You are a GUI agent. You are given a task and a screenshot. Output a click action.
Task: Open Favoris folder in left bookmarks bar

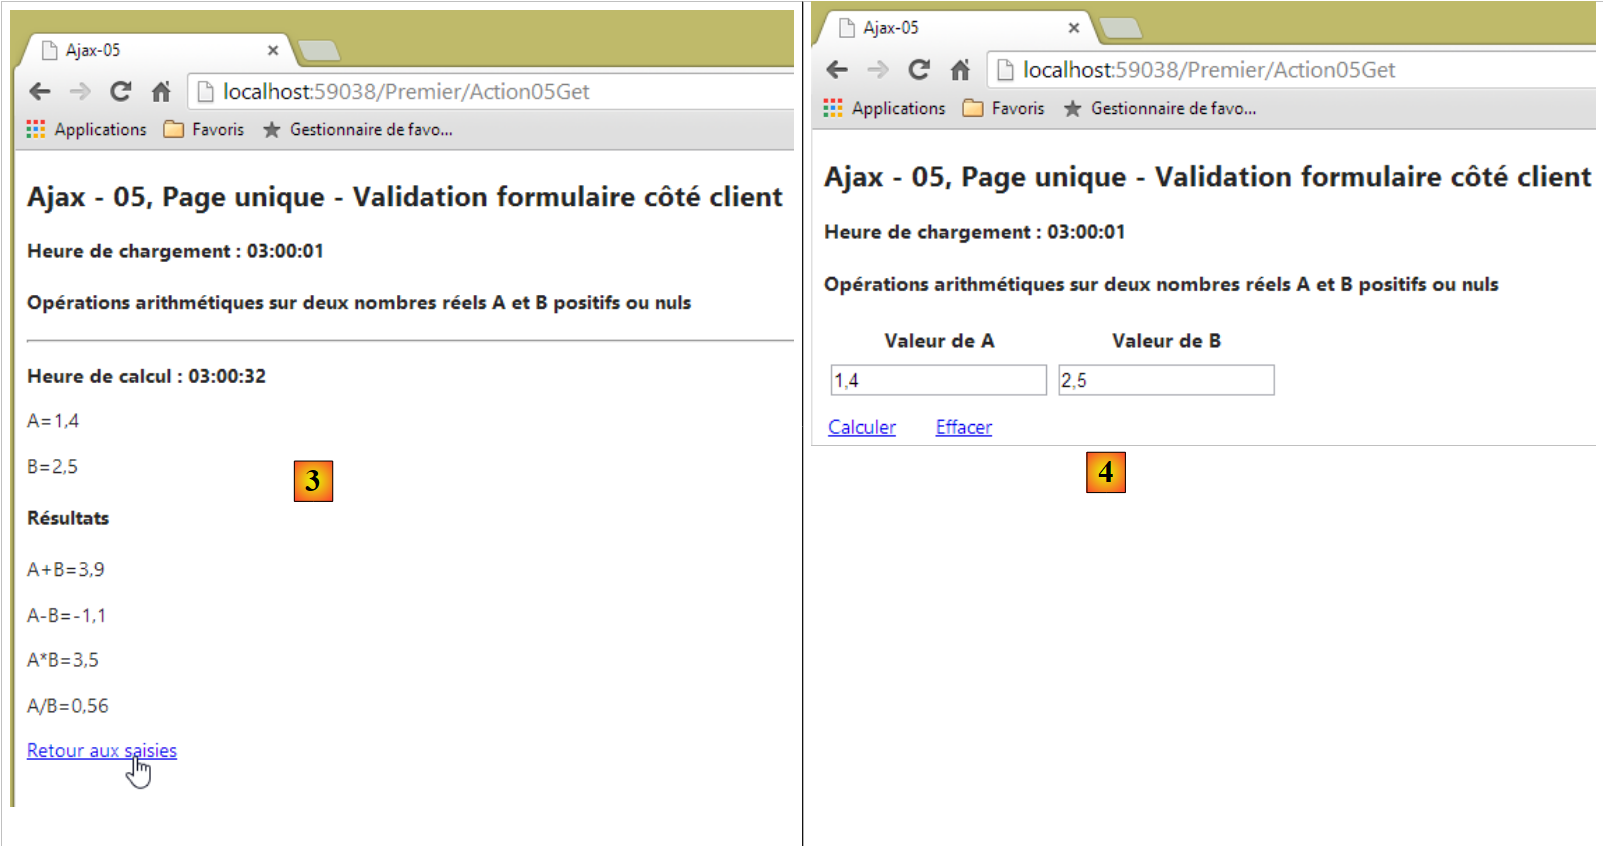pos(205,130)
